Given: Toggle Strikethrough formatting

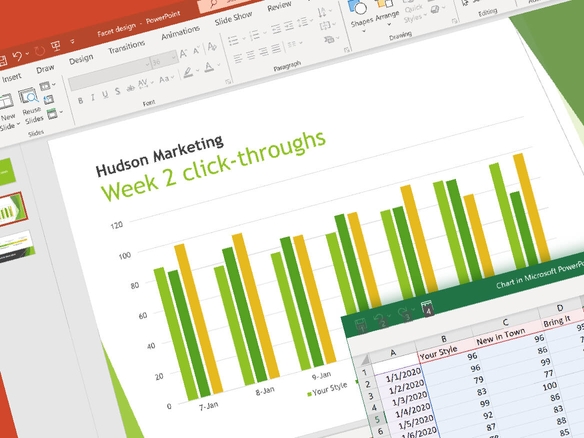Looking at the screenshot, I should (130, 89).
